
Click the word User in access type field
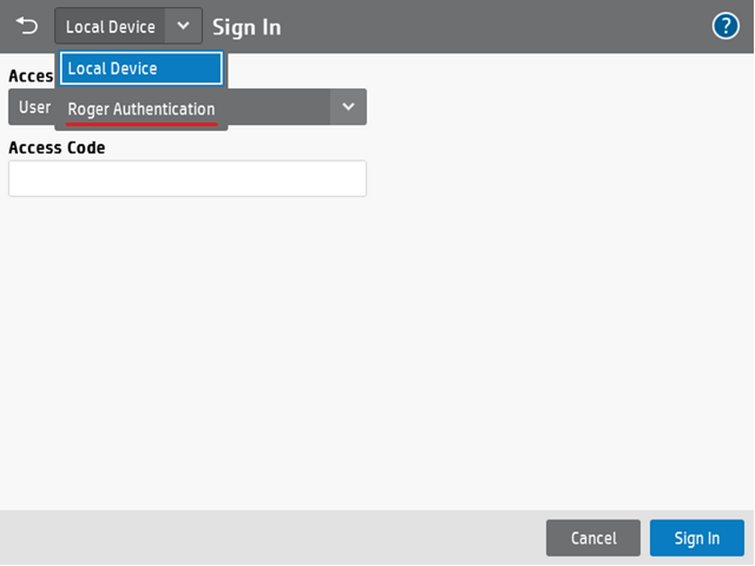34,107
